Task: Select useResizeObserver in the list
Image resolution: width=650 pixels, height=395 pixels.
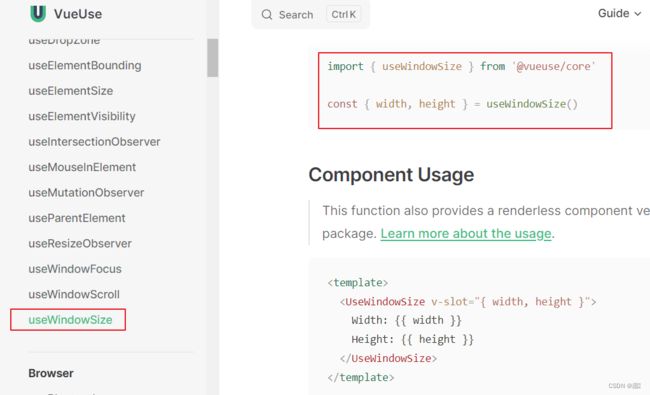Action: click(80, 243)
